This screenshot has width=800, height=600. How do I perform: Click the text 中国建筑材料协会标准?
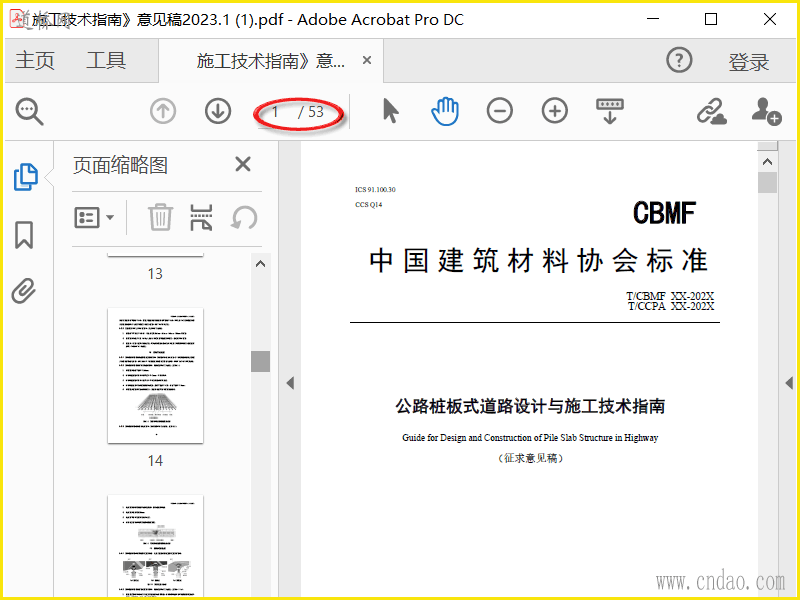click(x=539, y=261)
